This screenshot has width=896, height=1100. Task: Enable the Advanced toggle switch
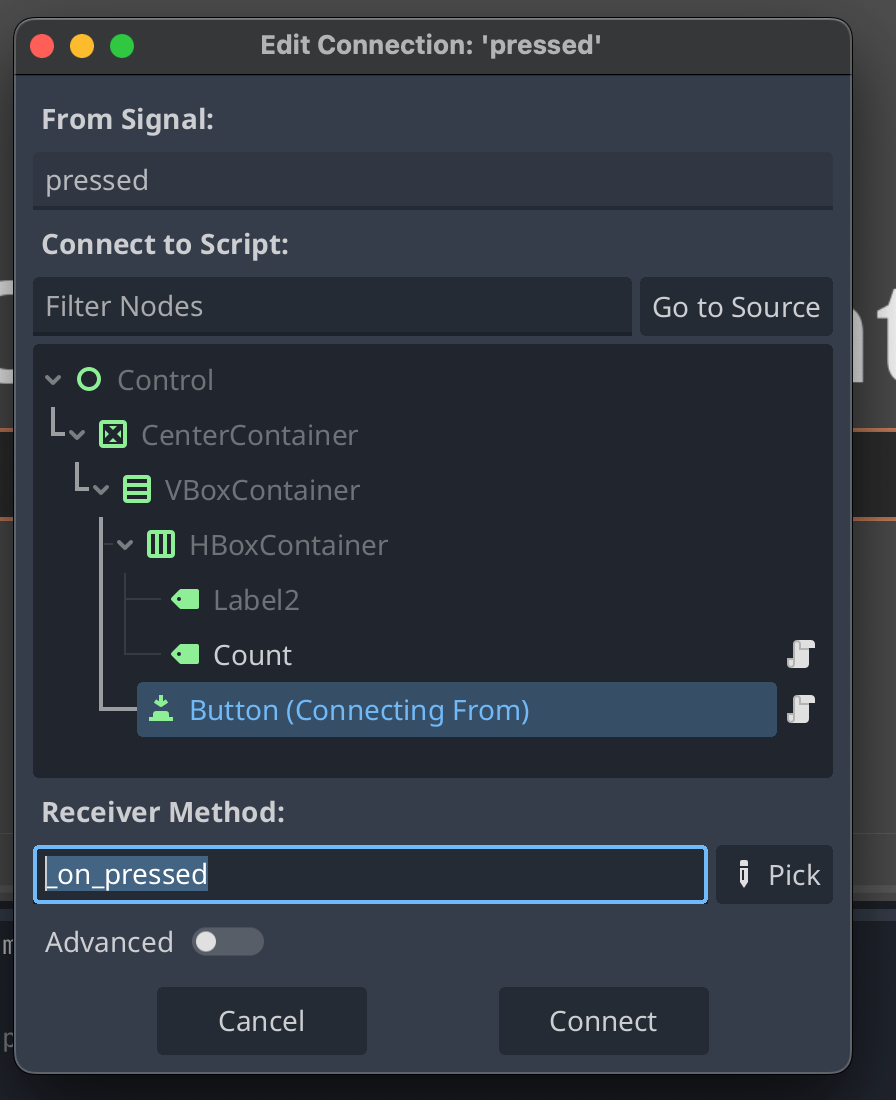point(227,942)
